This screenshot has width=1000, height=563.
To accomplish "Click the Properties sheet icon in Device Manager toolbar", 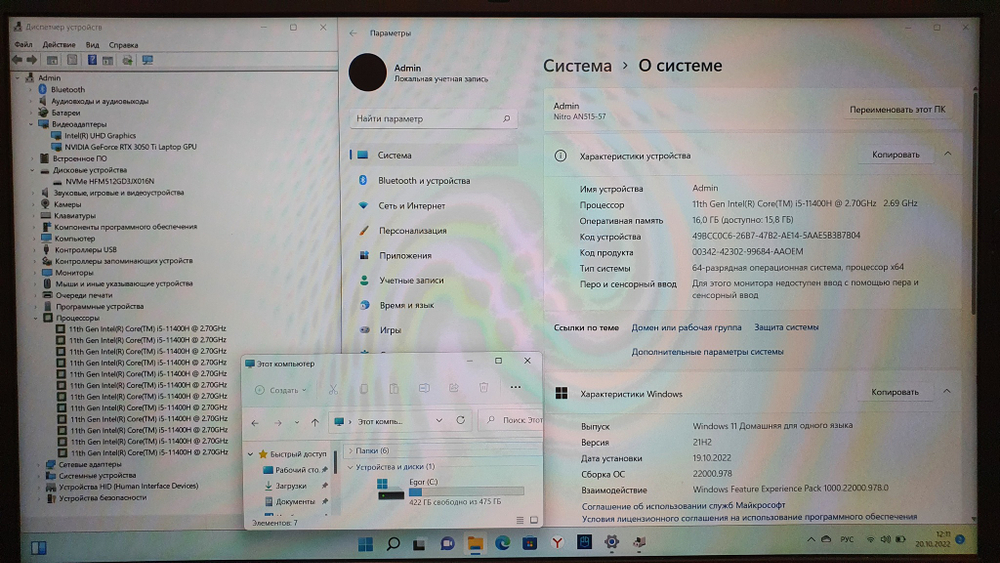I will point(72,60).
